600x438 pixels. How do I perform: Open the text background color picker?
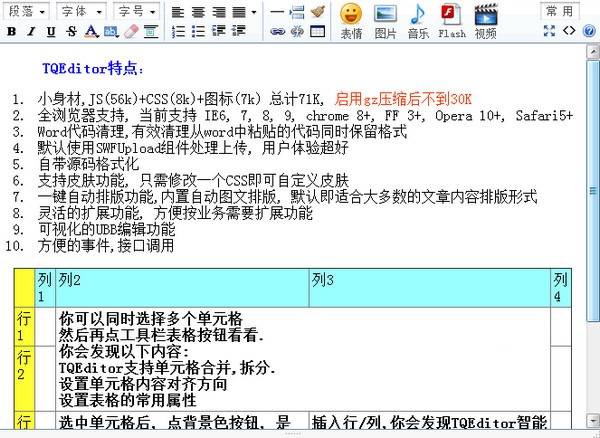coord(111,31)
